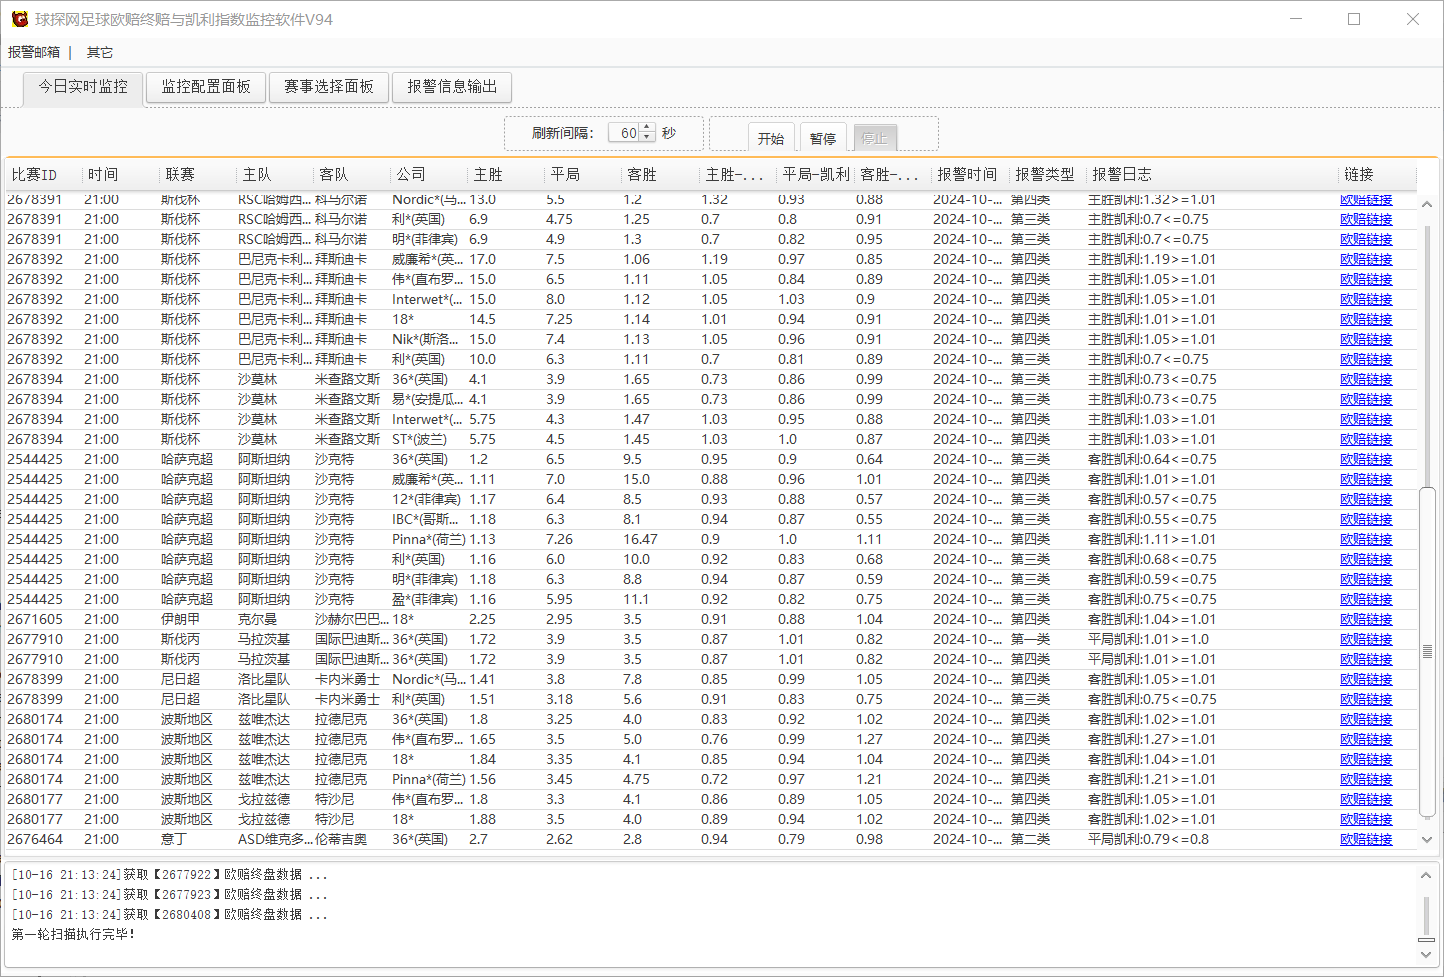Open 欧赔链接 in the 客胜凯利:1.11>=1.01 row
1444x977 pixels.
click(1366, 540)
